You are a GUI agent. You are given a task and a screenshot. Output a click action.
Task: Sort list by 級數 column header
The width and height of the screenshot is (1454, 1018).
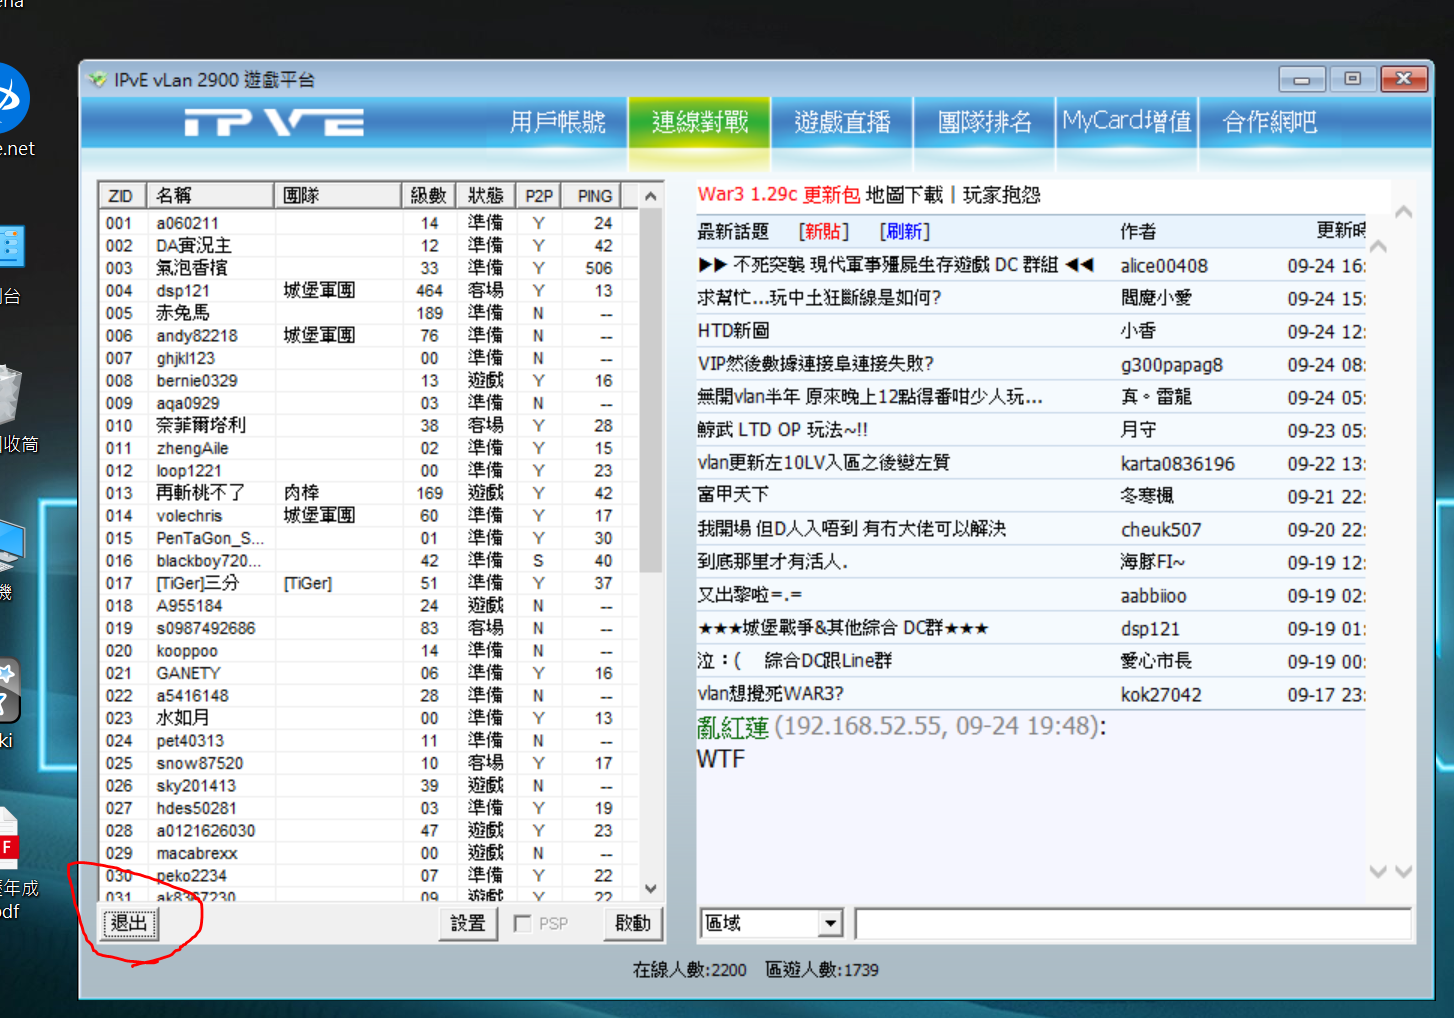tap(428, 196)
